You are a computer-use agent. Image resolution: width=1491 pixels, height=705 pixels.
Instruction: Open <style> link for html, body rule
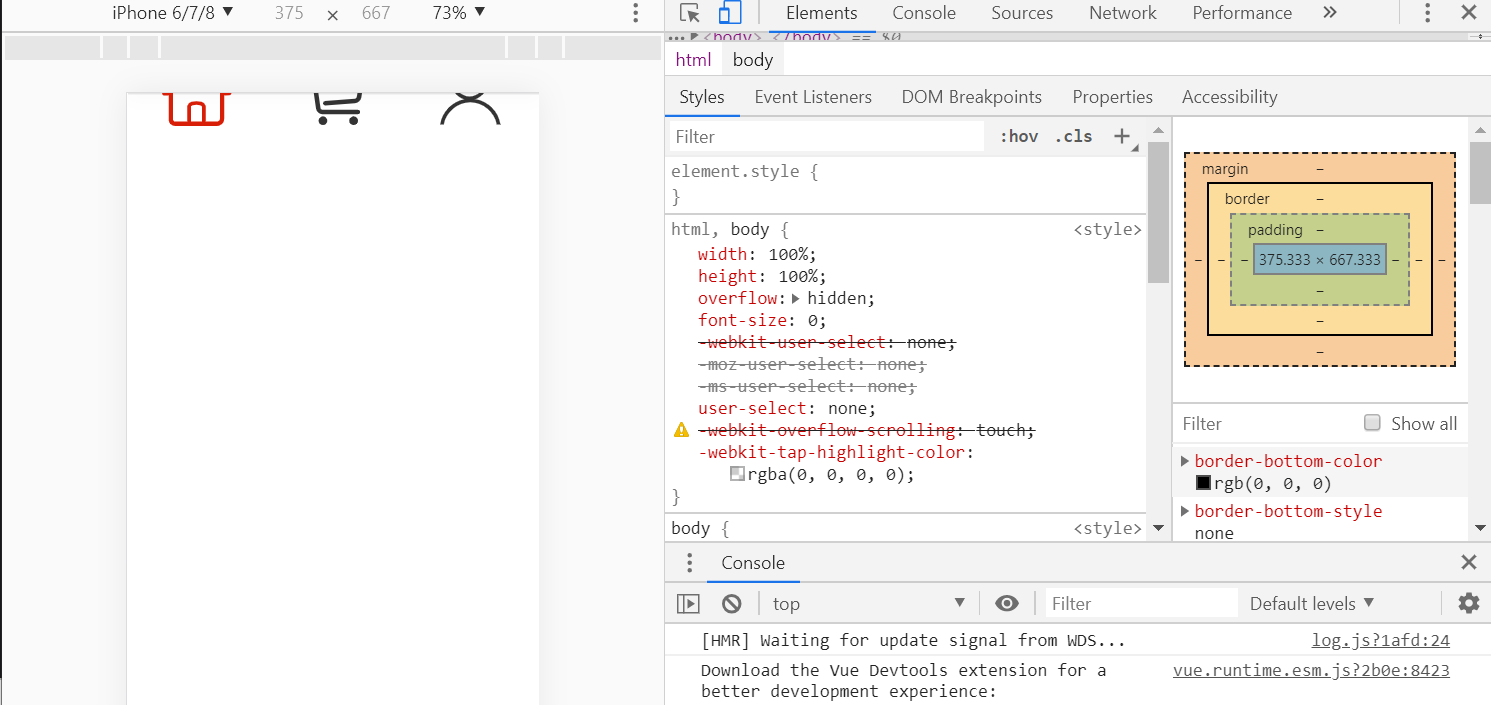[x=1108, y=229]
